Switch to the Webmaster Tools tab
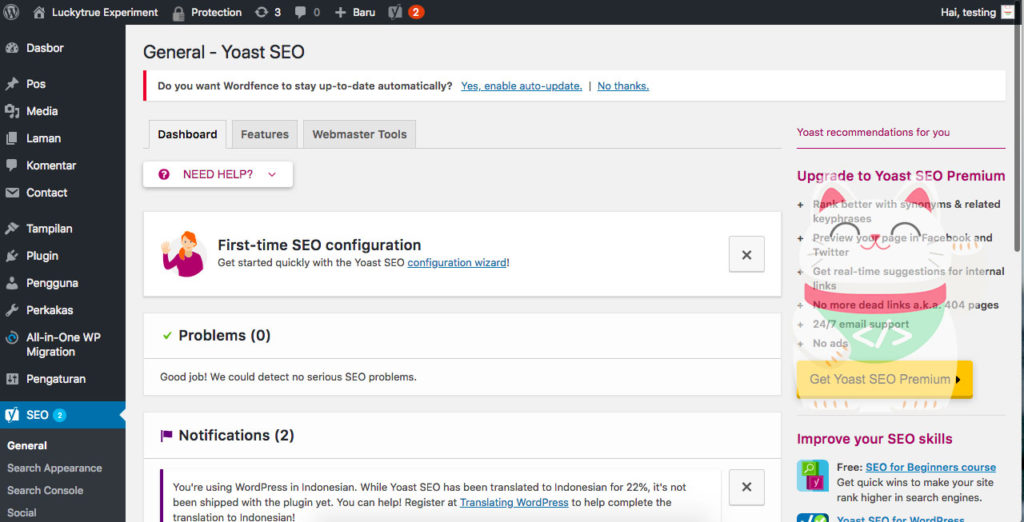 pyautogui.click(x=359, y=135)
